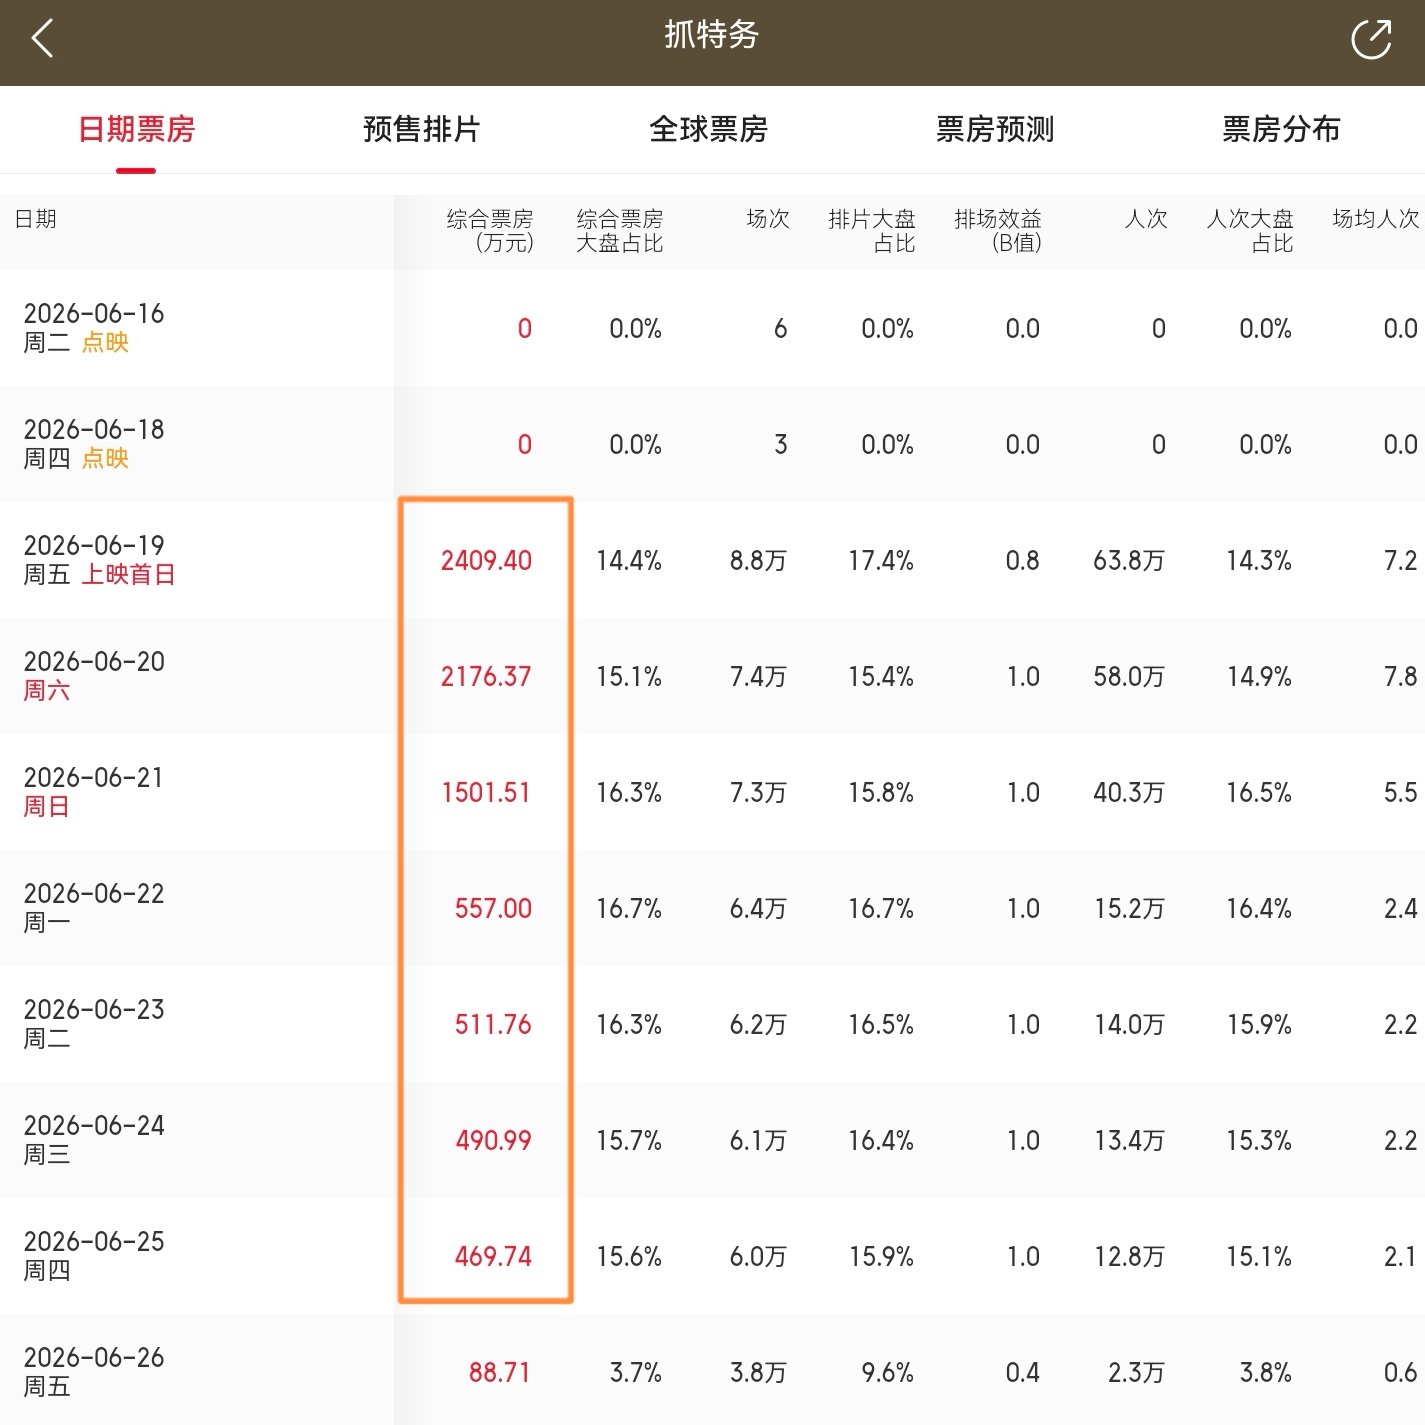
Task: Click the 14.0万 admissions cell
Action: [x=1129, y=1024]
